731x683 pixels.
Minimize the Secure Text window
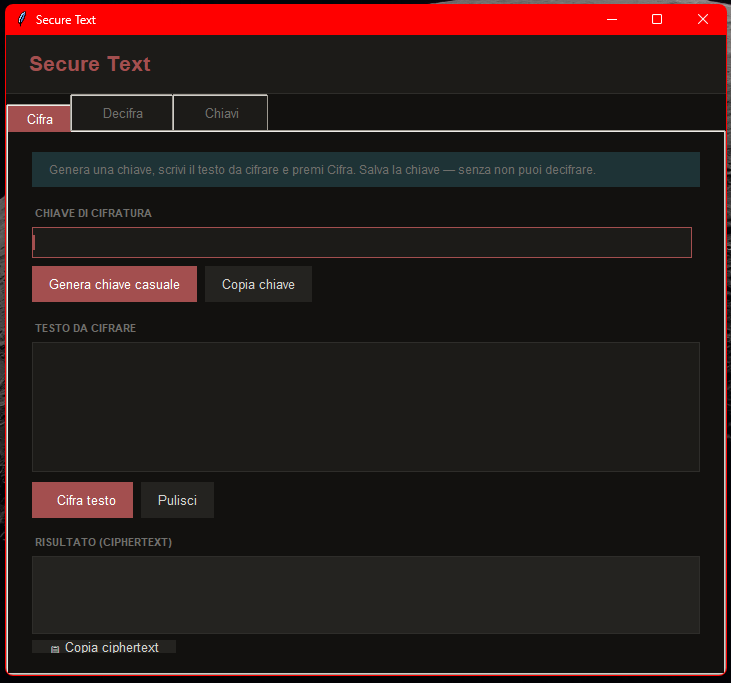(612, 19)
